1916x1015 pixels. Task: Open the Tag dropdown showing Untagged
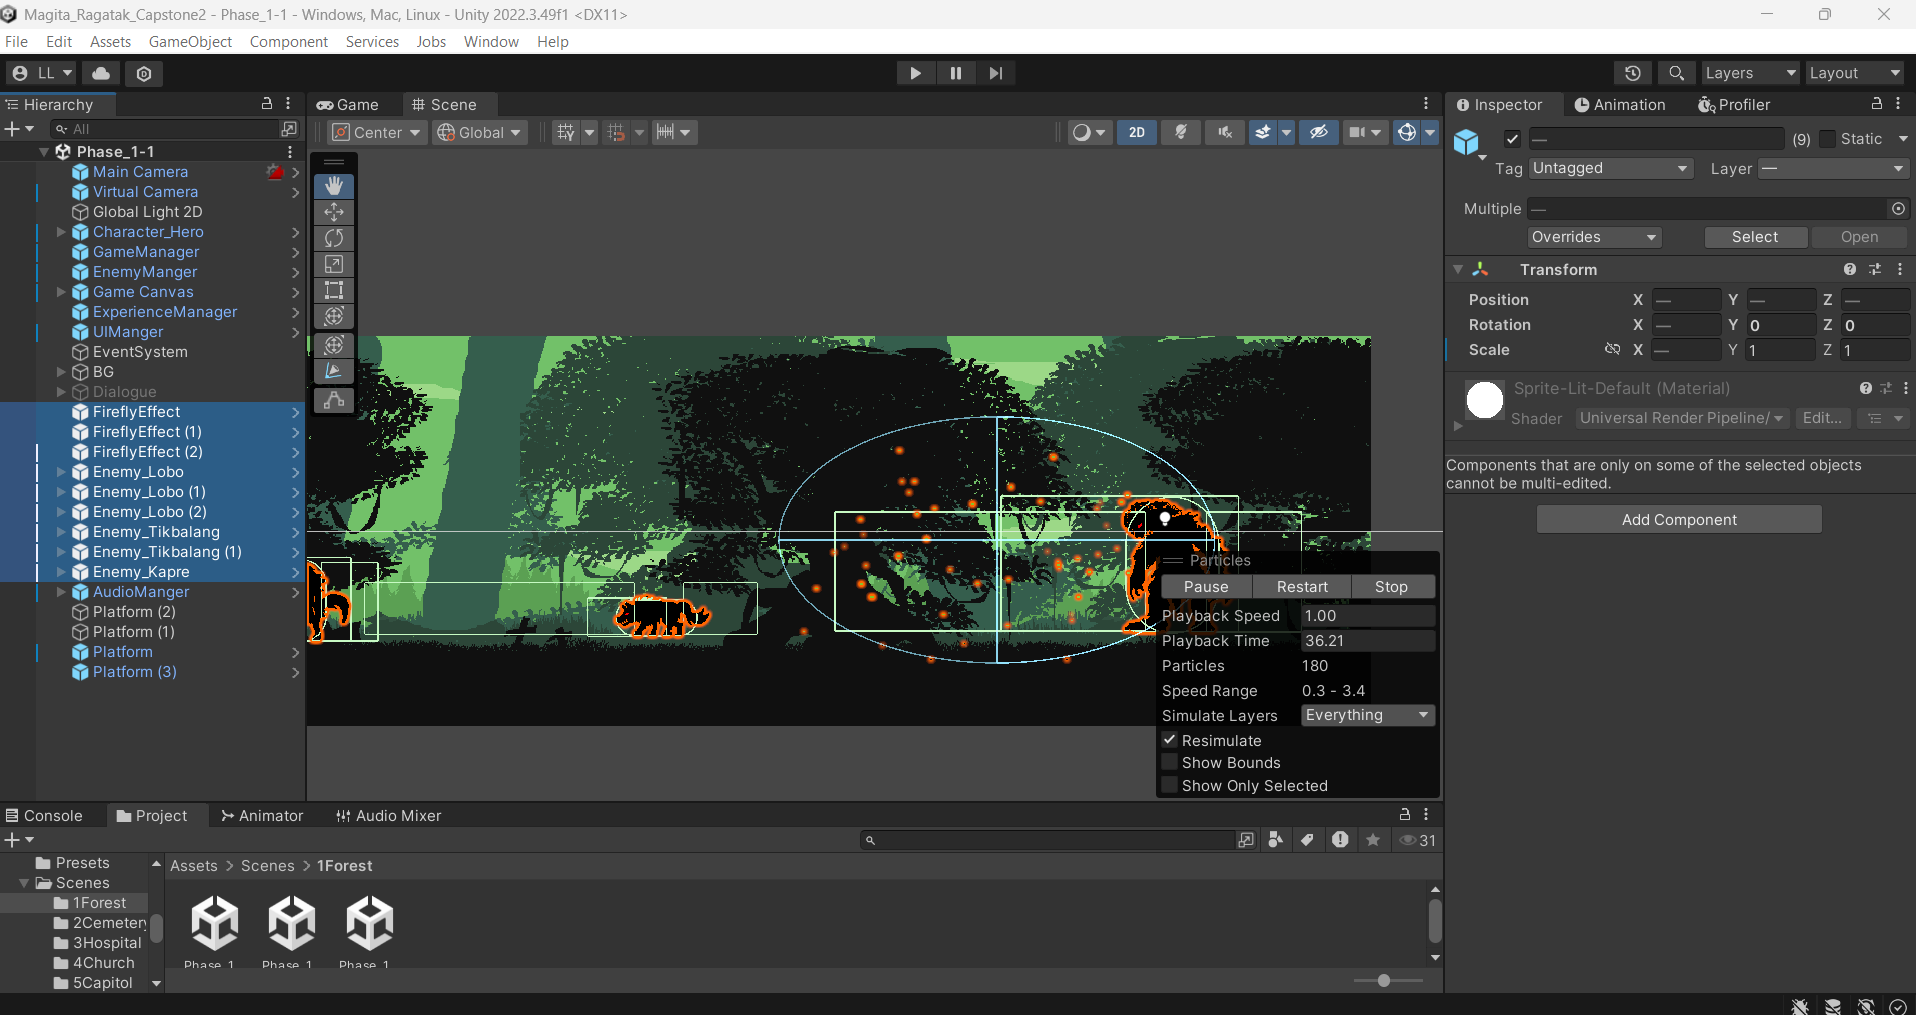click(x=1609, y=168)
